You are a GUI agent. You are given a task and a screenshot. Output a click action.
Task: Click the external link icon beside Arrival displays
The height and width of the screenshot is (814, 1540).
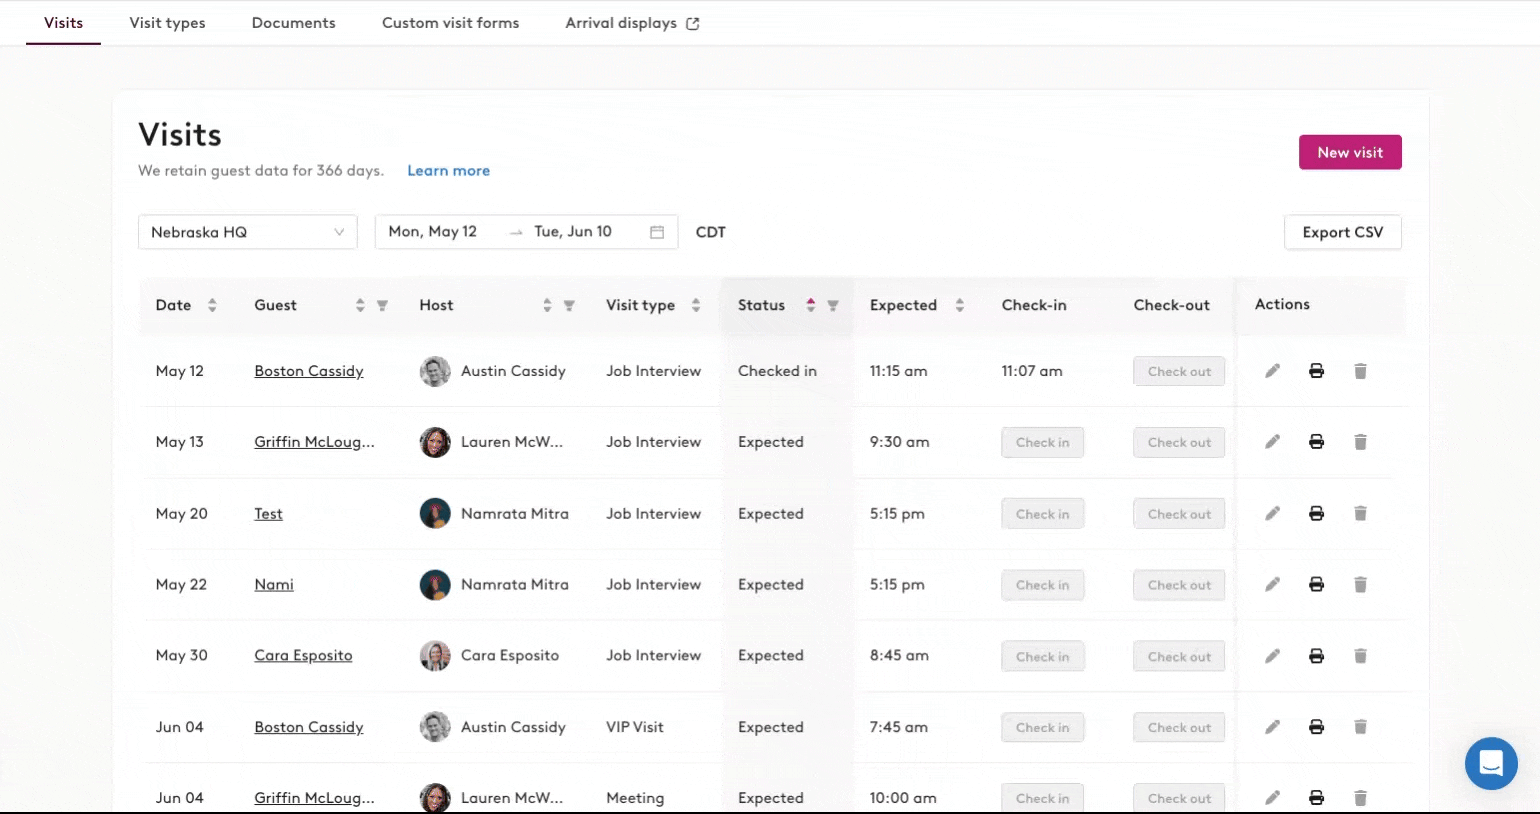[x=692, y=23]
